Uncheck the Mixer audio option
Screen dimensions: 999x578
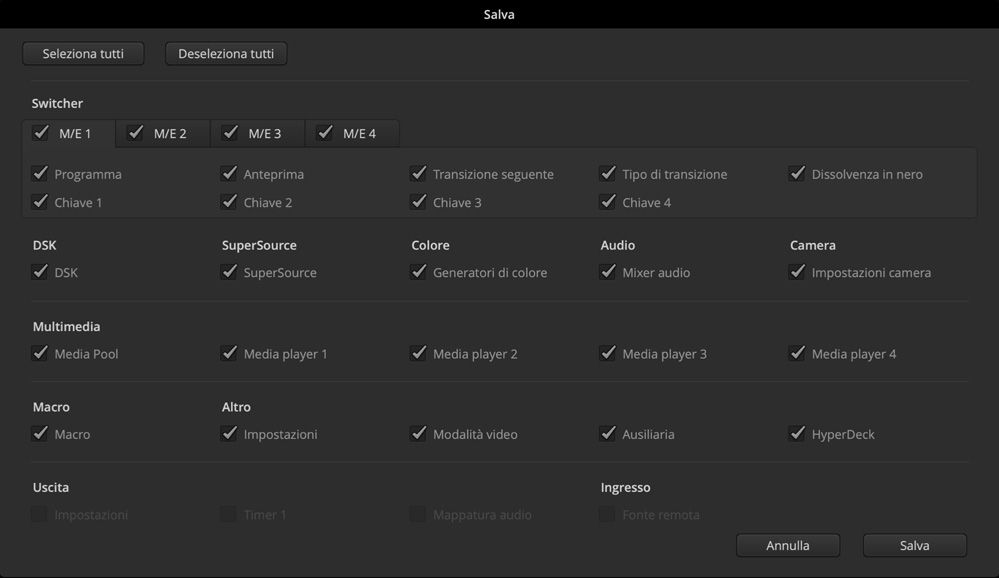coord(607,272)
